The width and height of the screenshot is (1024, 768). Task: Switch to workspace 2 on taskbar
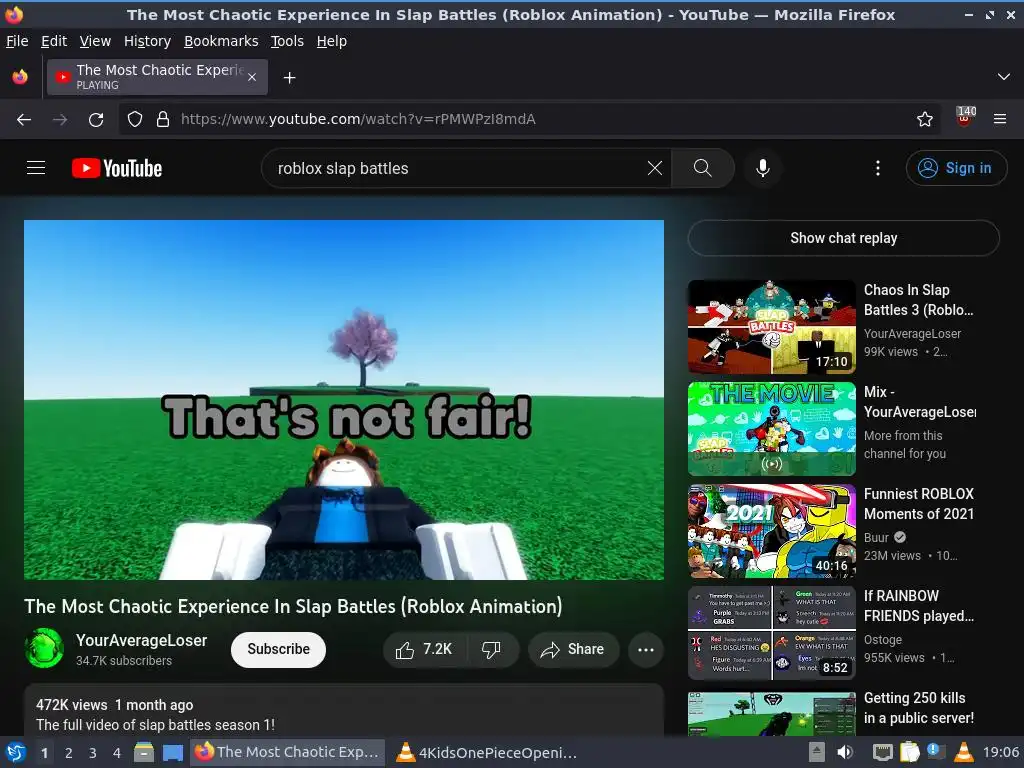[x=69, y=753]
